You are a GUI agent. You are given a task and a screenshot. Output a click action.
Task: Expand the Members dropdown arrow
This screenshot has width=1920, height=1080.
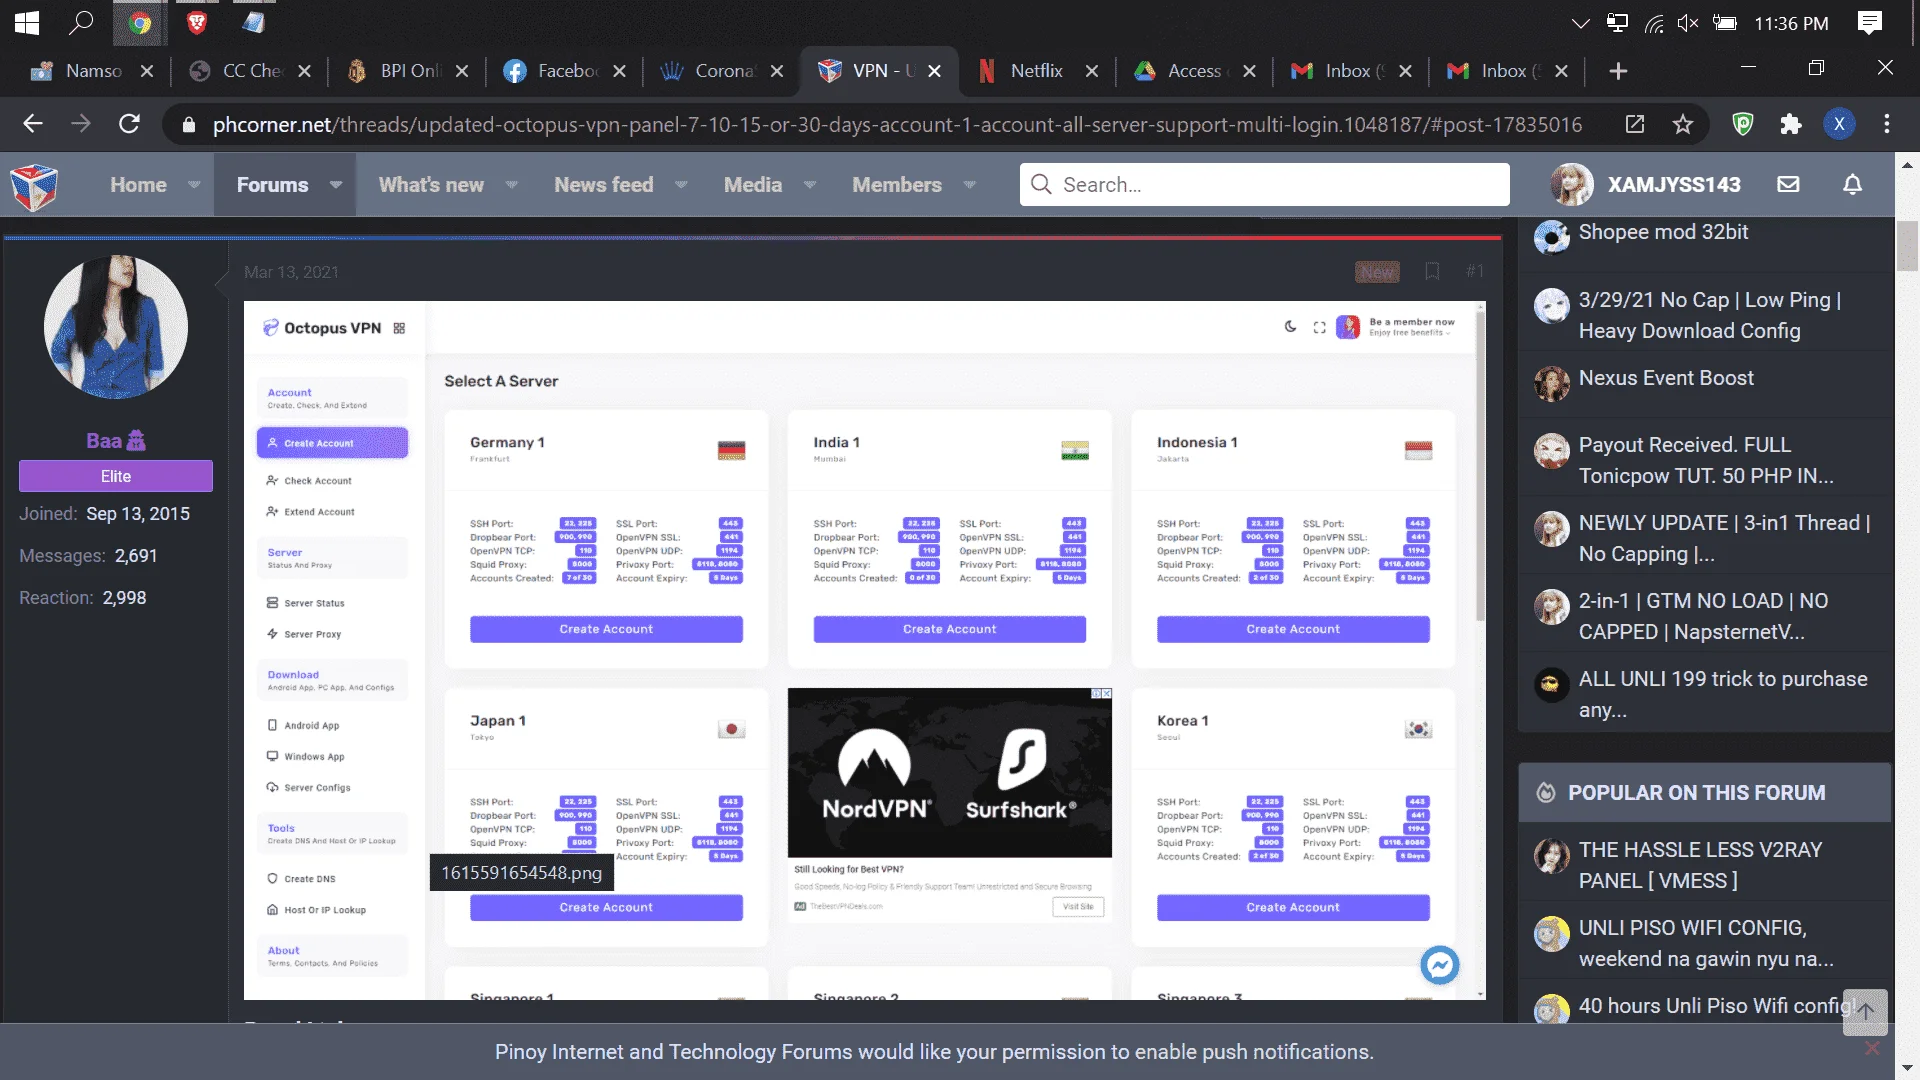point(969,185)
